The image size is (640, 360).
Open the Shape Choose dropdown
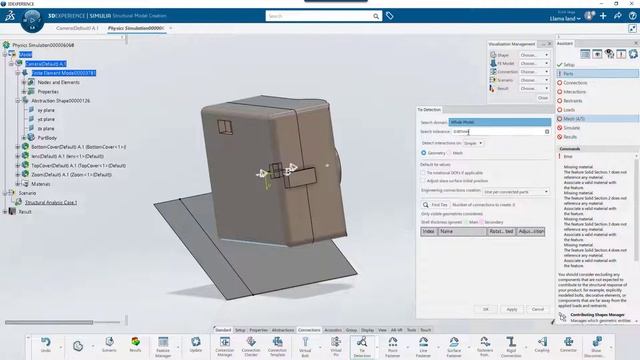(x=534, y=55)
